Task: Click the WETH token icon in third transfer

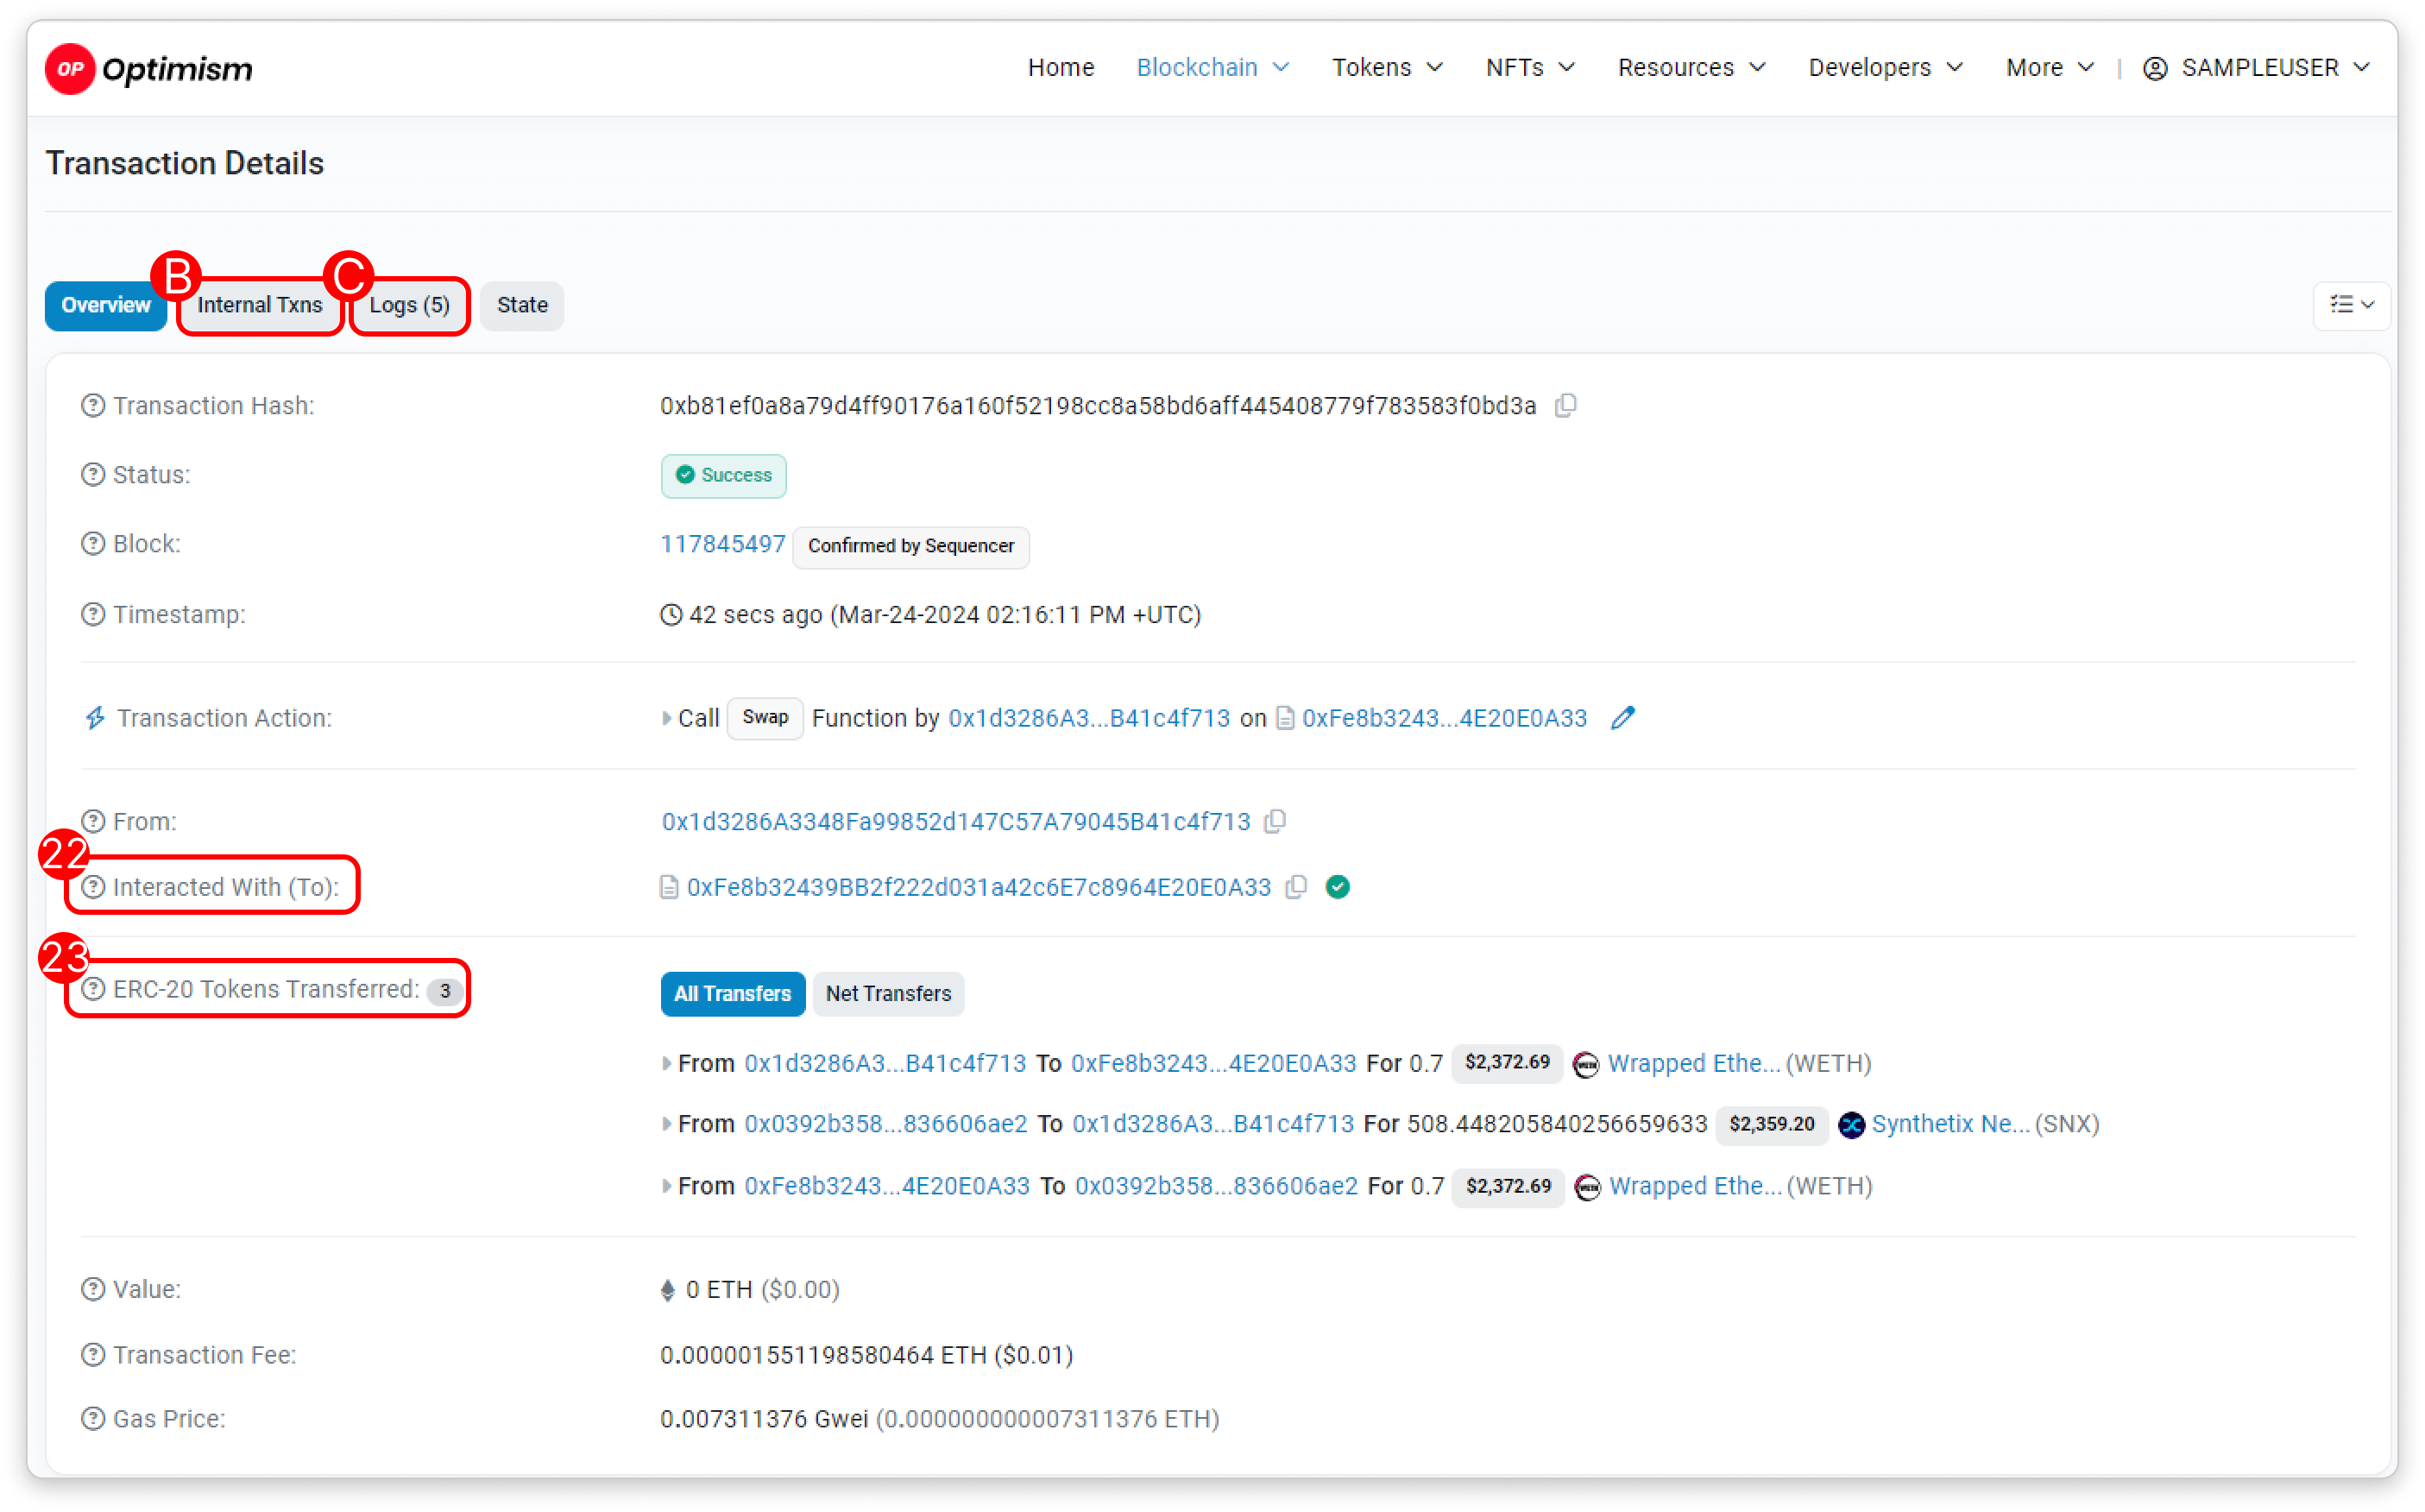Action: tap(1587, 1187)
